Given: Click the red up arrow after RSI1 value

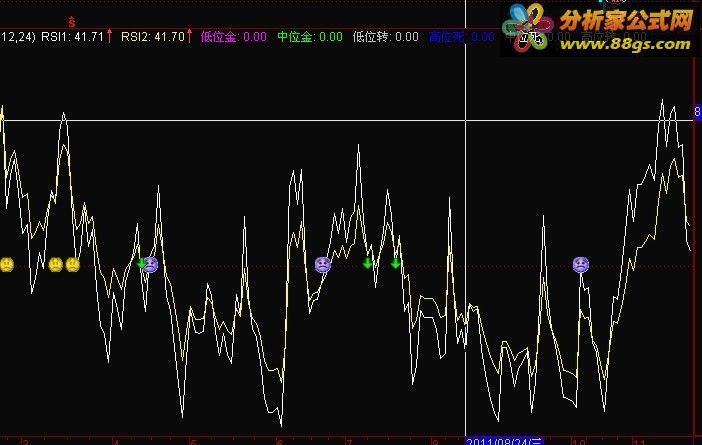Looking at the screenshot, I should pyautogui.click(x=109, y=36).
